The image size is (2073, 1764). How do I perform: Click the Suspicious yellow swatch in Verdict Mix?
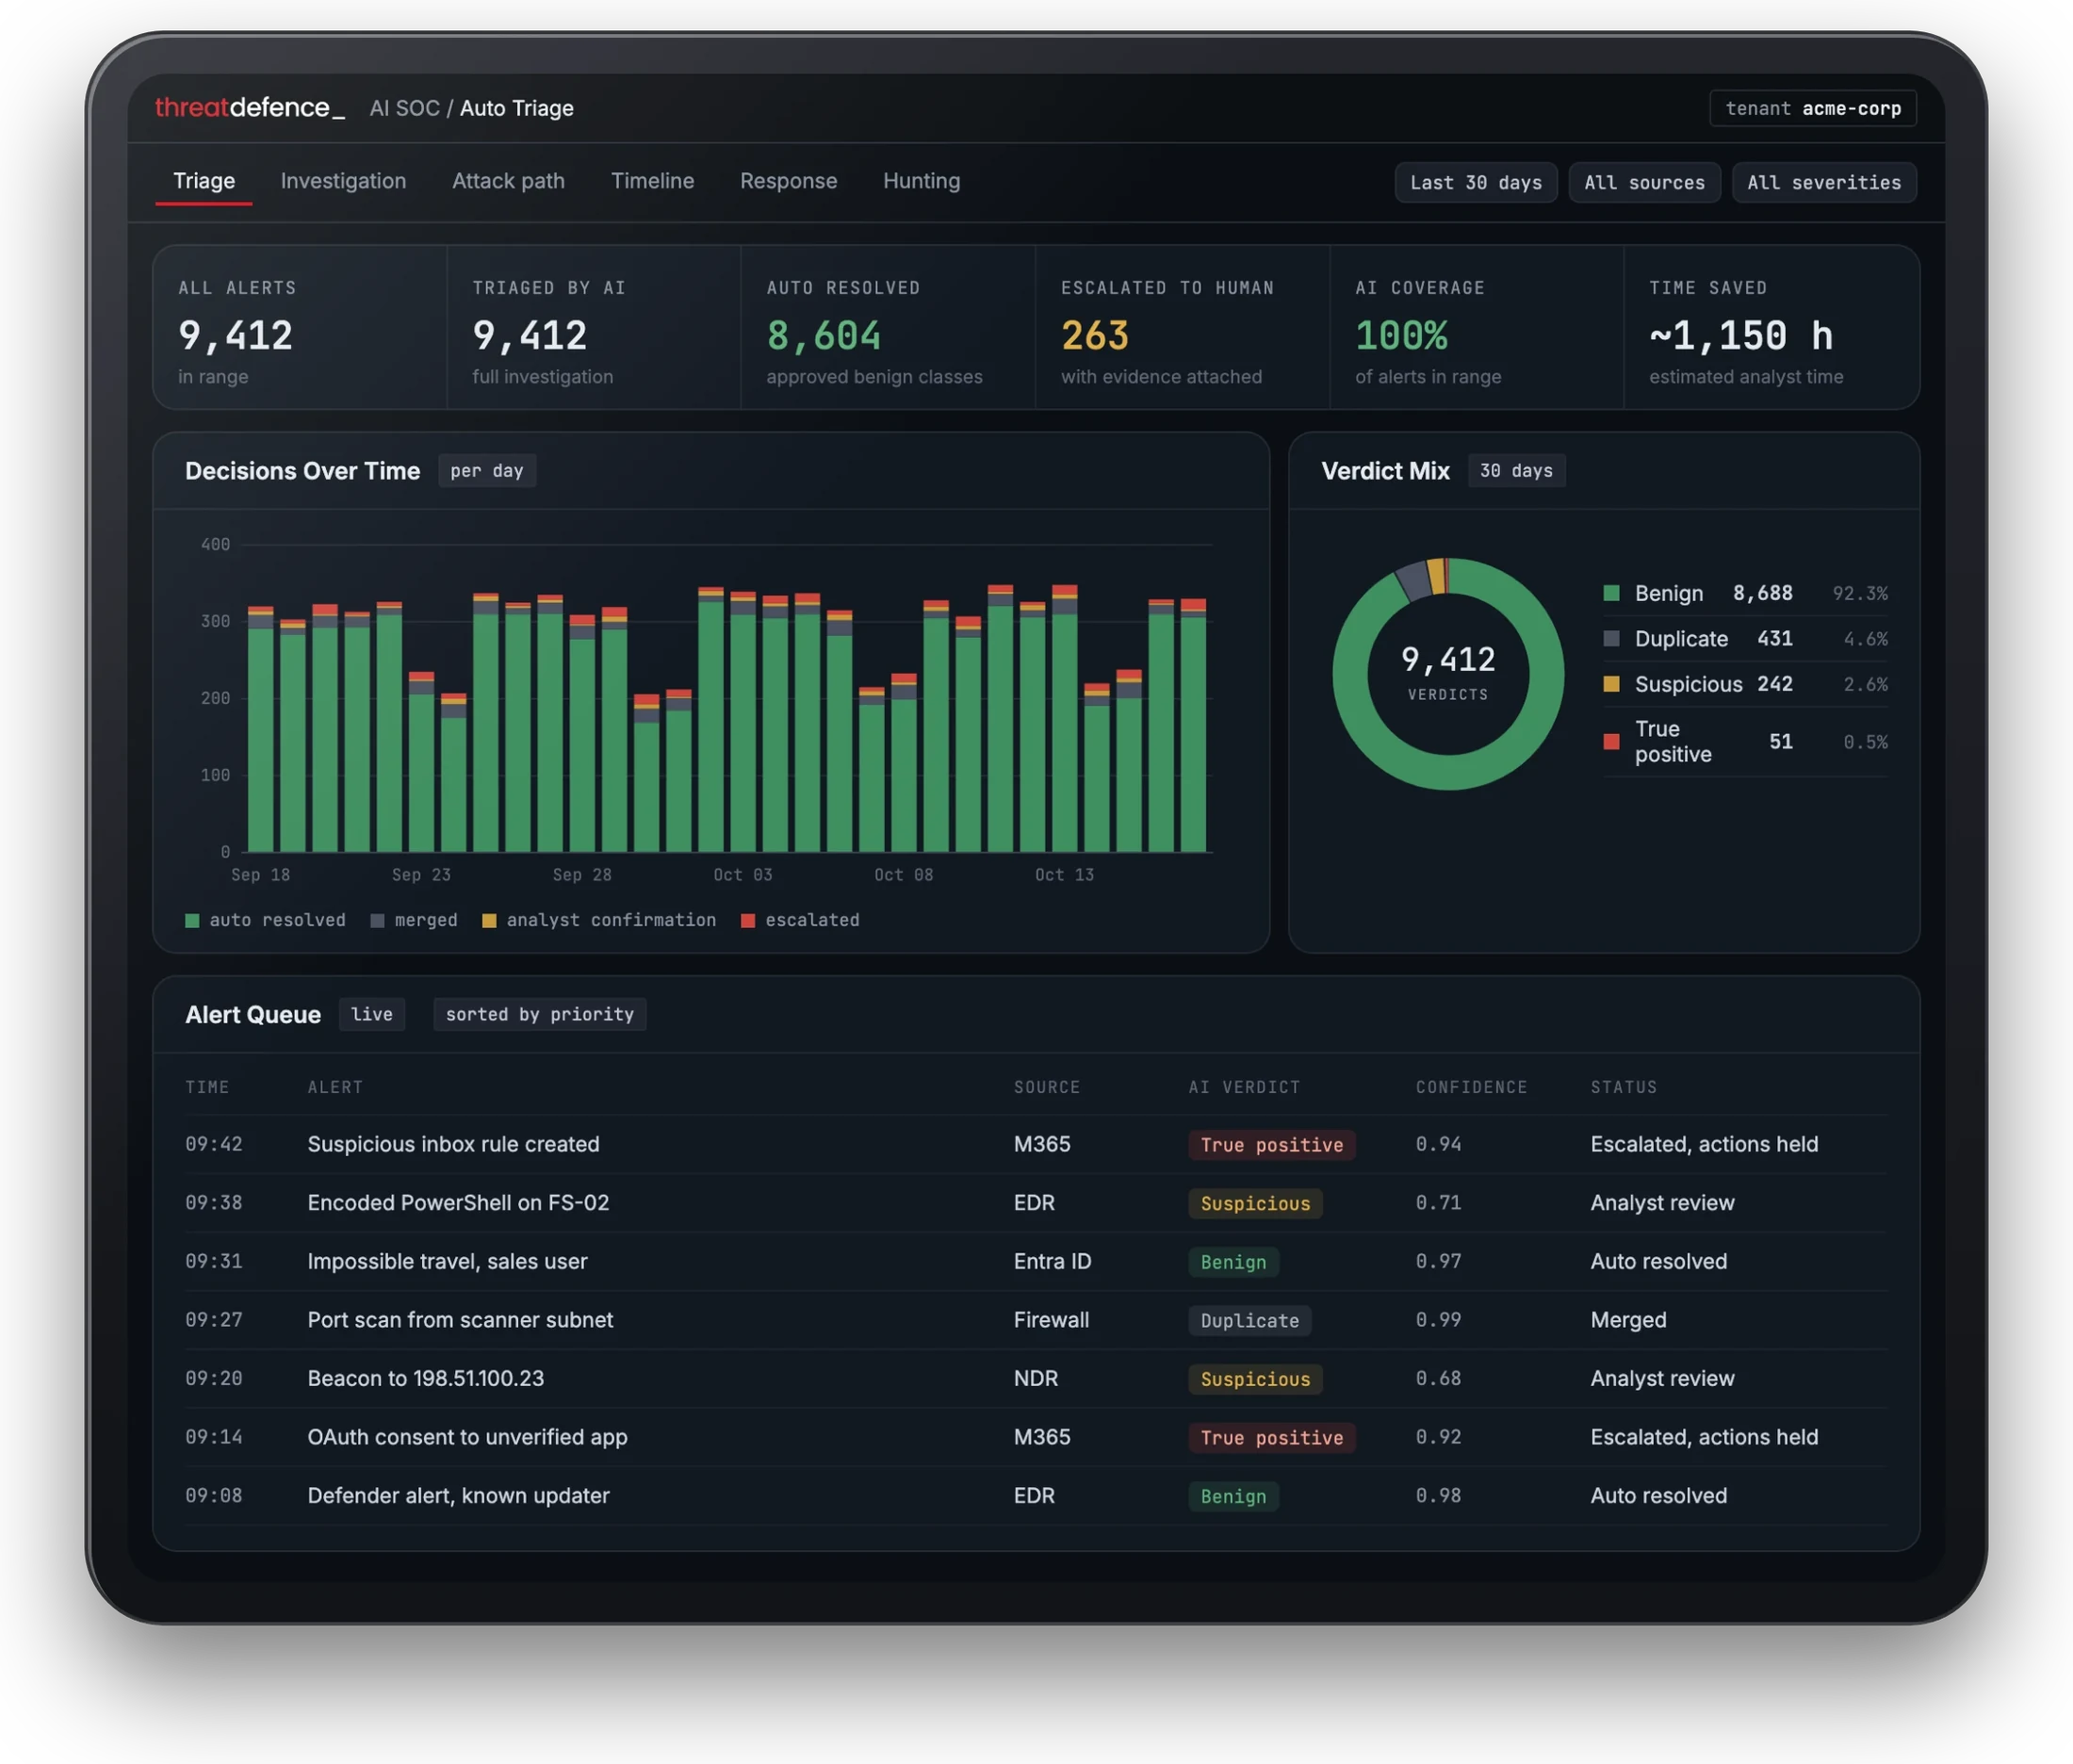[1611, 684]
